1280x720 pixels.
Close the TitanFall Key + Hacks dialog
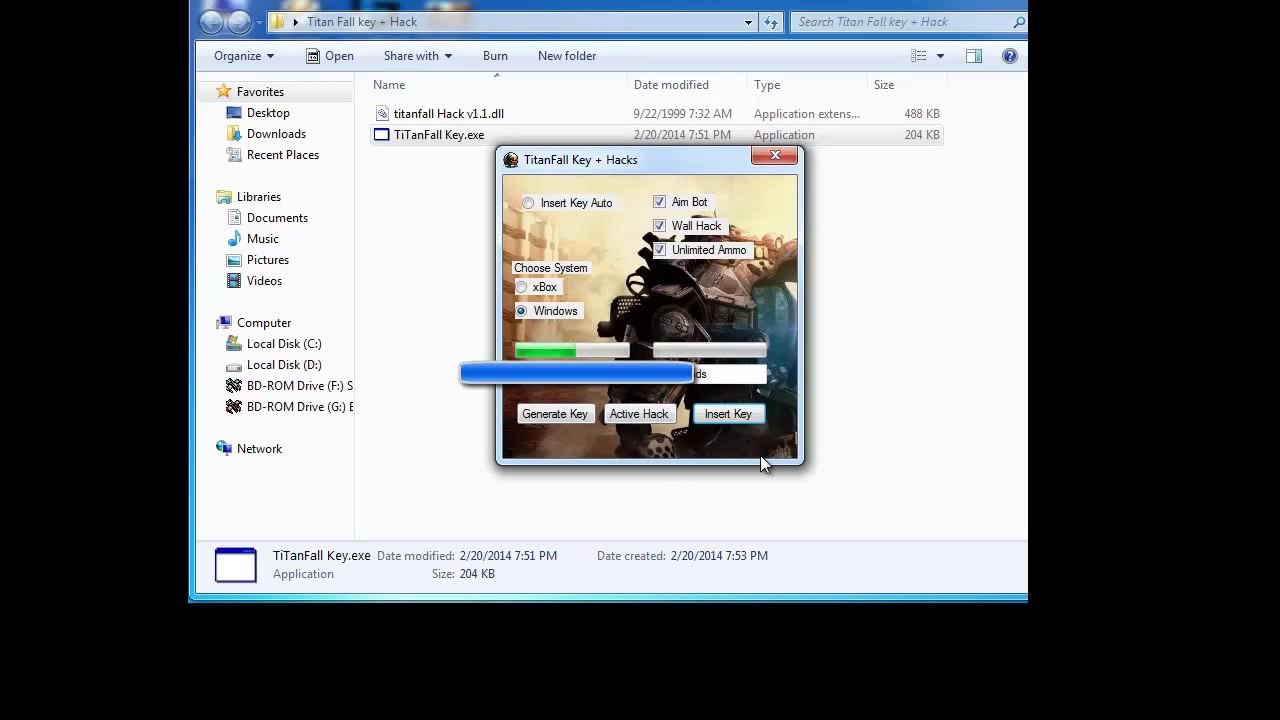(x=775, y=155)
